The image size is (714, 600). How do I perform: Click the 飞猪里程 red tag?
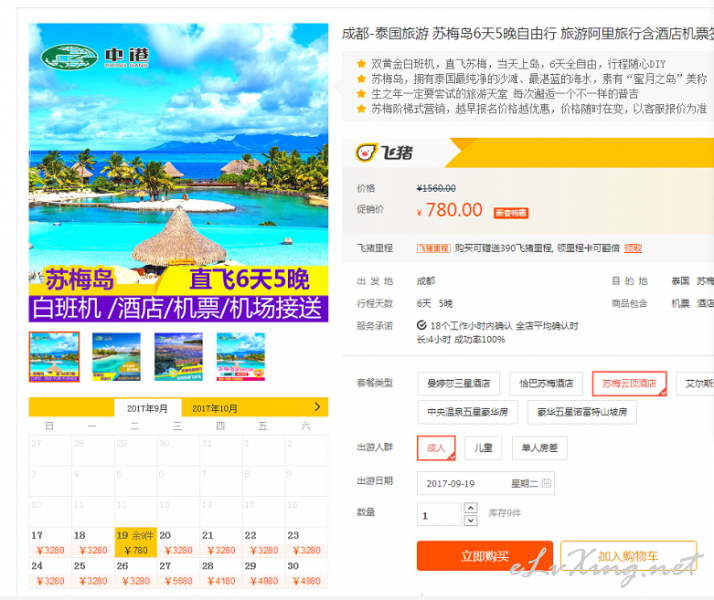click(434, 248)
